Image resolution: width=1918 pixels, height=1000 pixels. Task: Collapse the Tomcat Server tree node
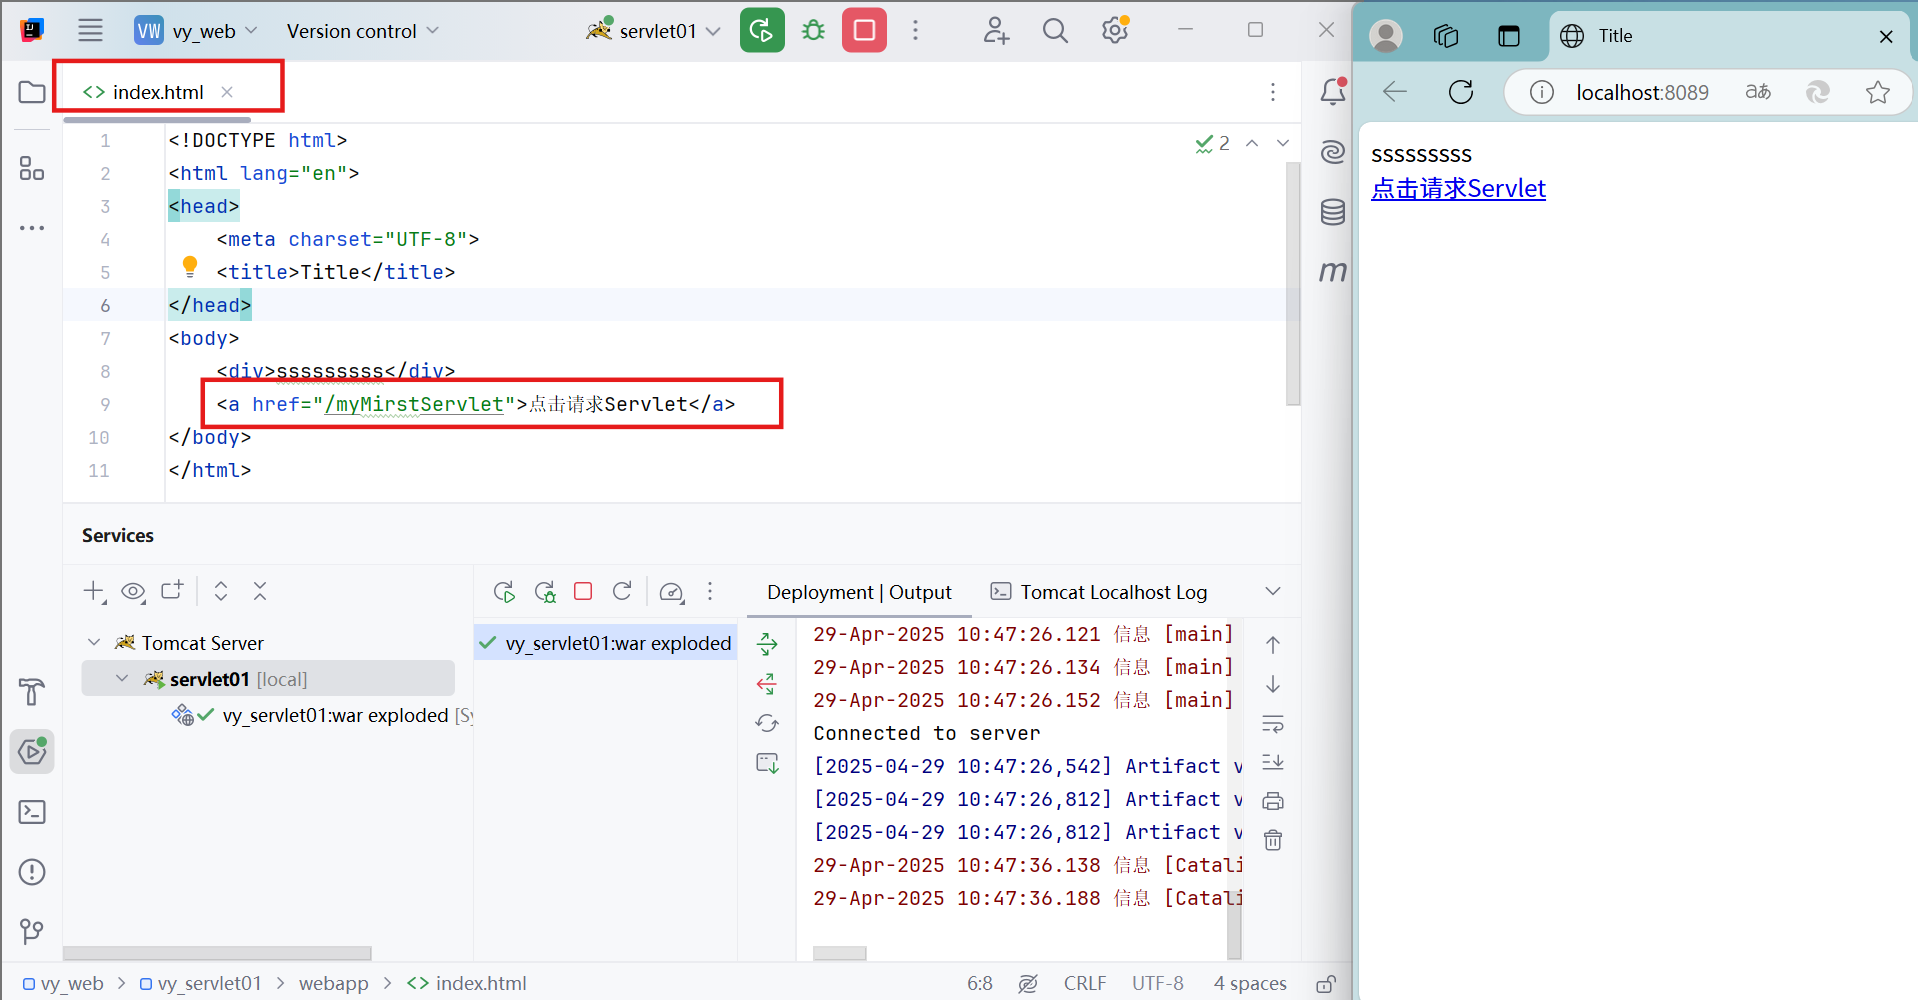pyautogui.click(x=93, y=642)
